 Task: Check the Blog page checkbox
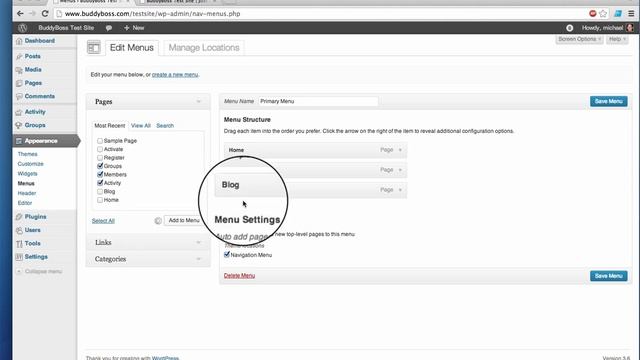point(100,191)
